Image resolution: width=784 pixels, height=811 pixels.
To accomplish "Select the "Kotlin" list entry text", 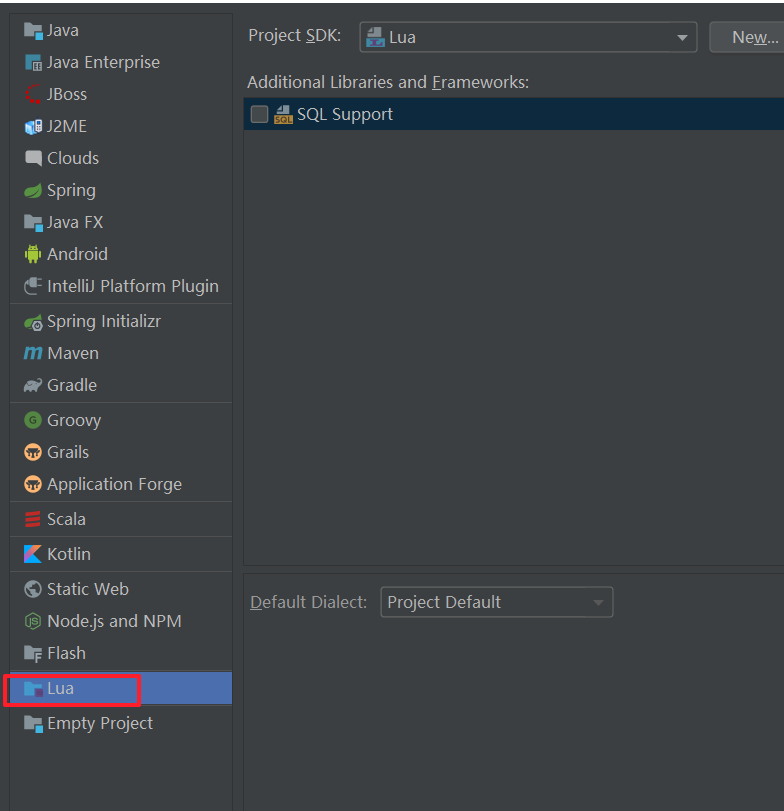I will coord(69,554).
